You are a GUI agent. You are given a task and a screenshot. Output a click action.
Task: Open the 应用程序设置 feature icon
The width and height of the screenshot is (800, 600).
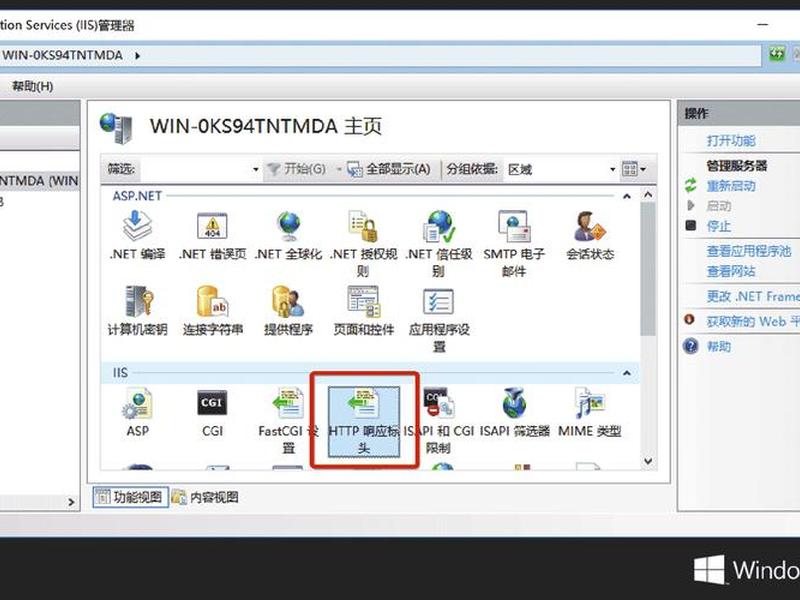[x=439, y=319]
